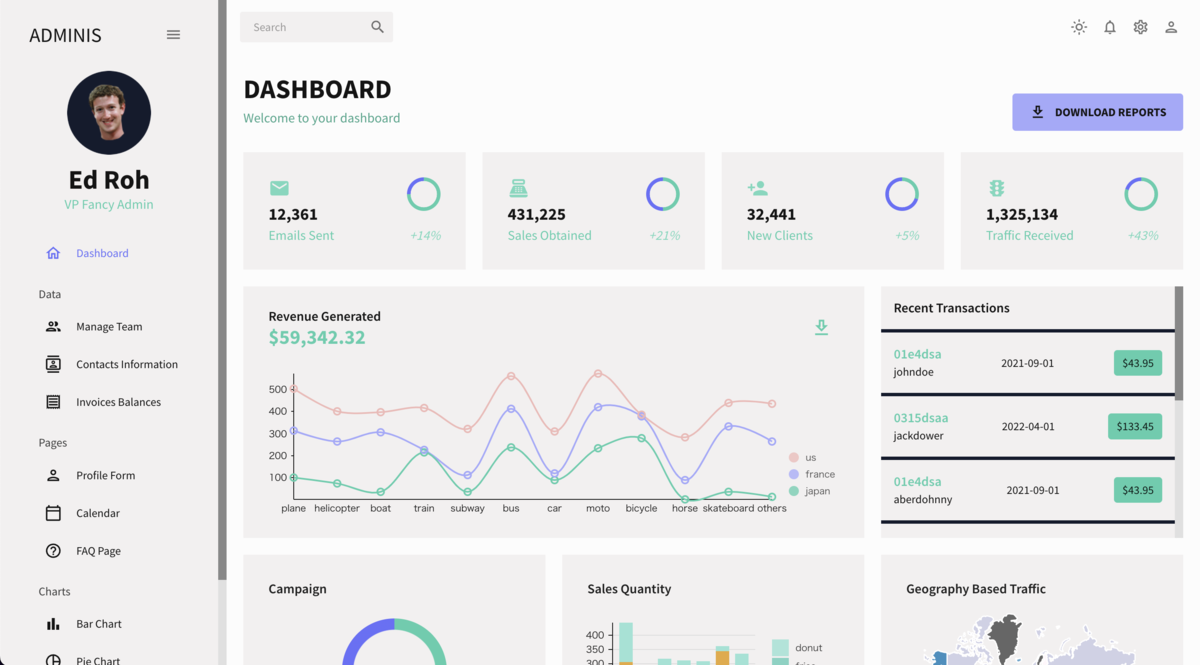Collapse the sidebar with the hamburger icon
1200x665 pixels.
[x=173, y=34]
